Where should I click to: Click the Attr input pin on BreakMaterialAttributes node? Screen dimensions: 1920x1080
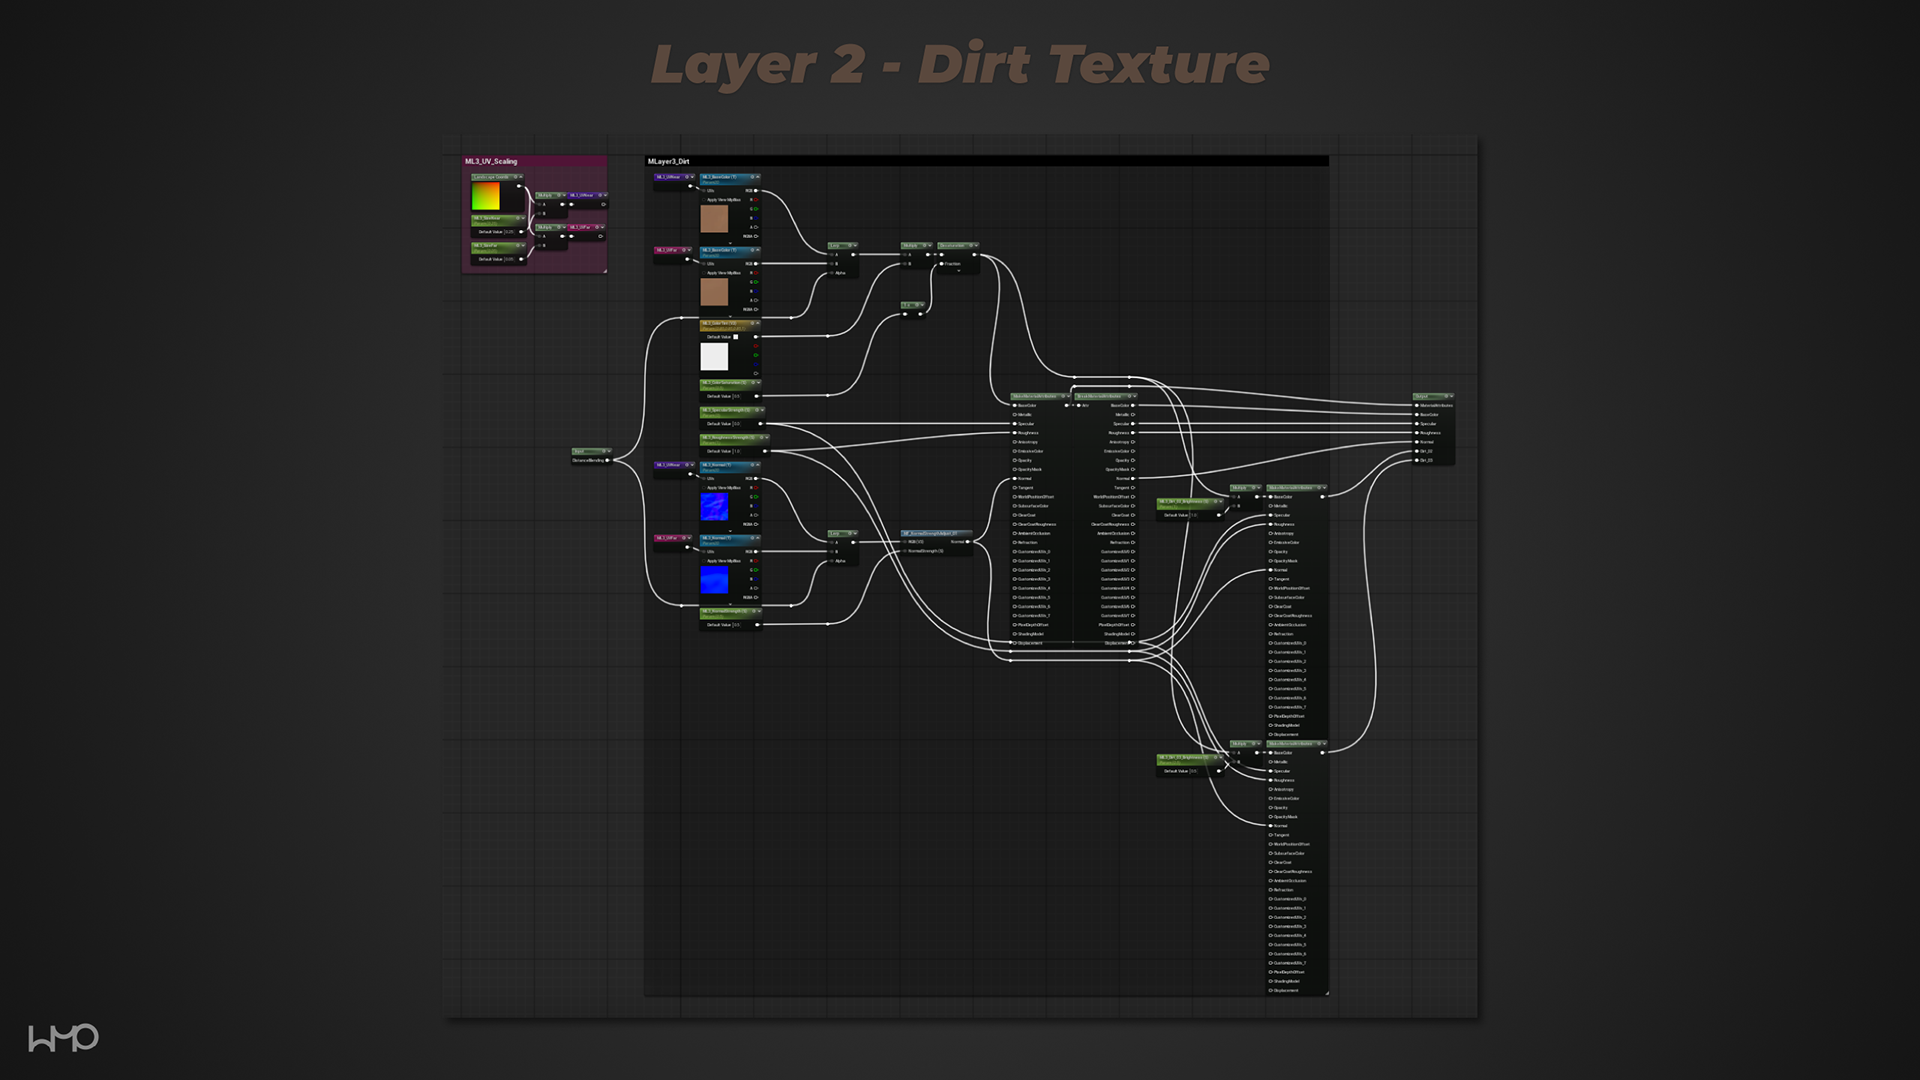(1078, 405)
